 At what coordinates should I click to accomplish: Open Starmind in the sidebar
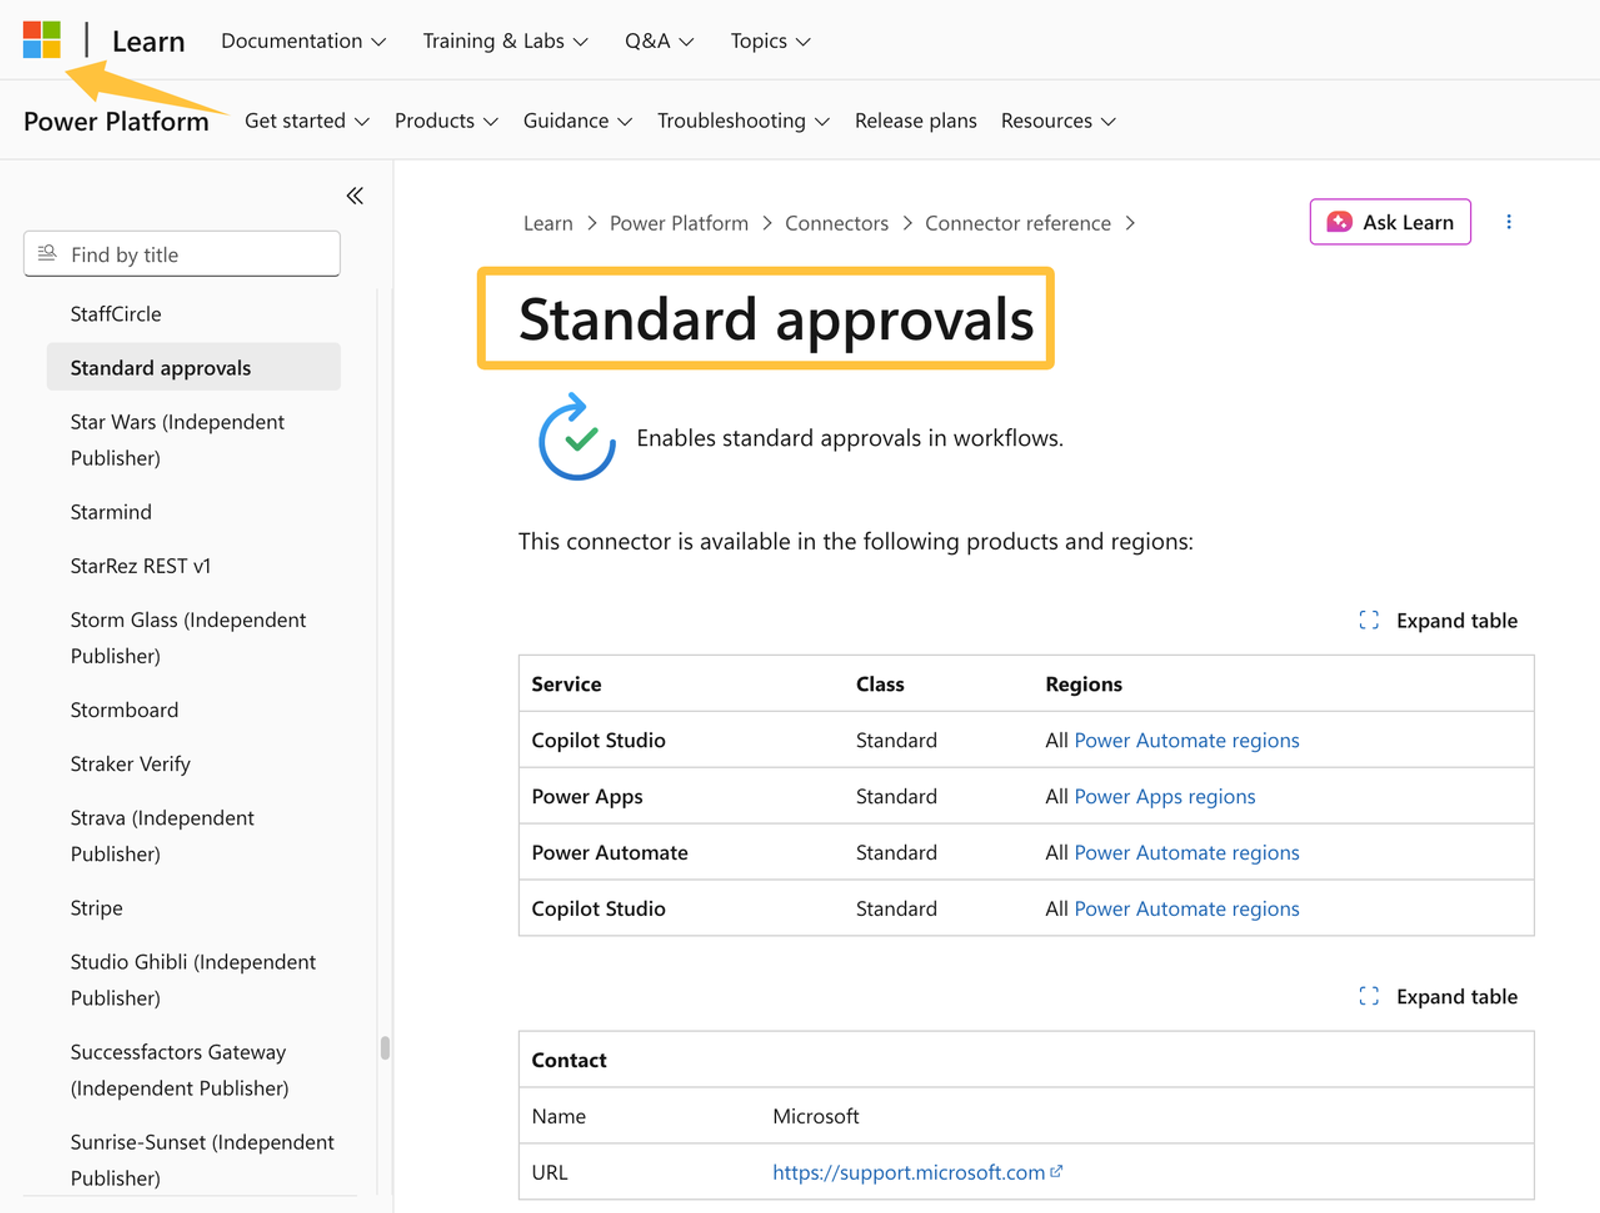point(111,512)
